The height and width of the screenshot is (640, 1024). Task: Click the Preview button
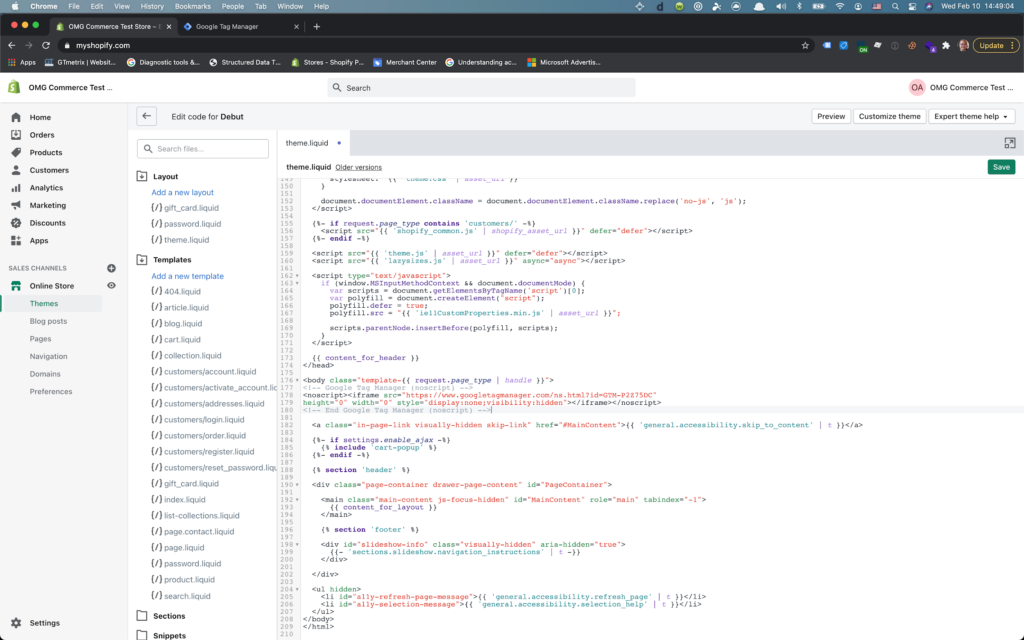[831, 116]
